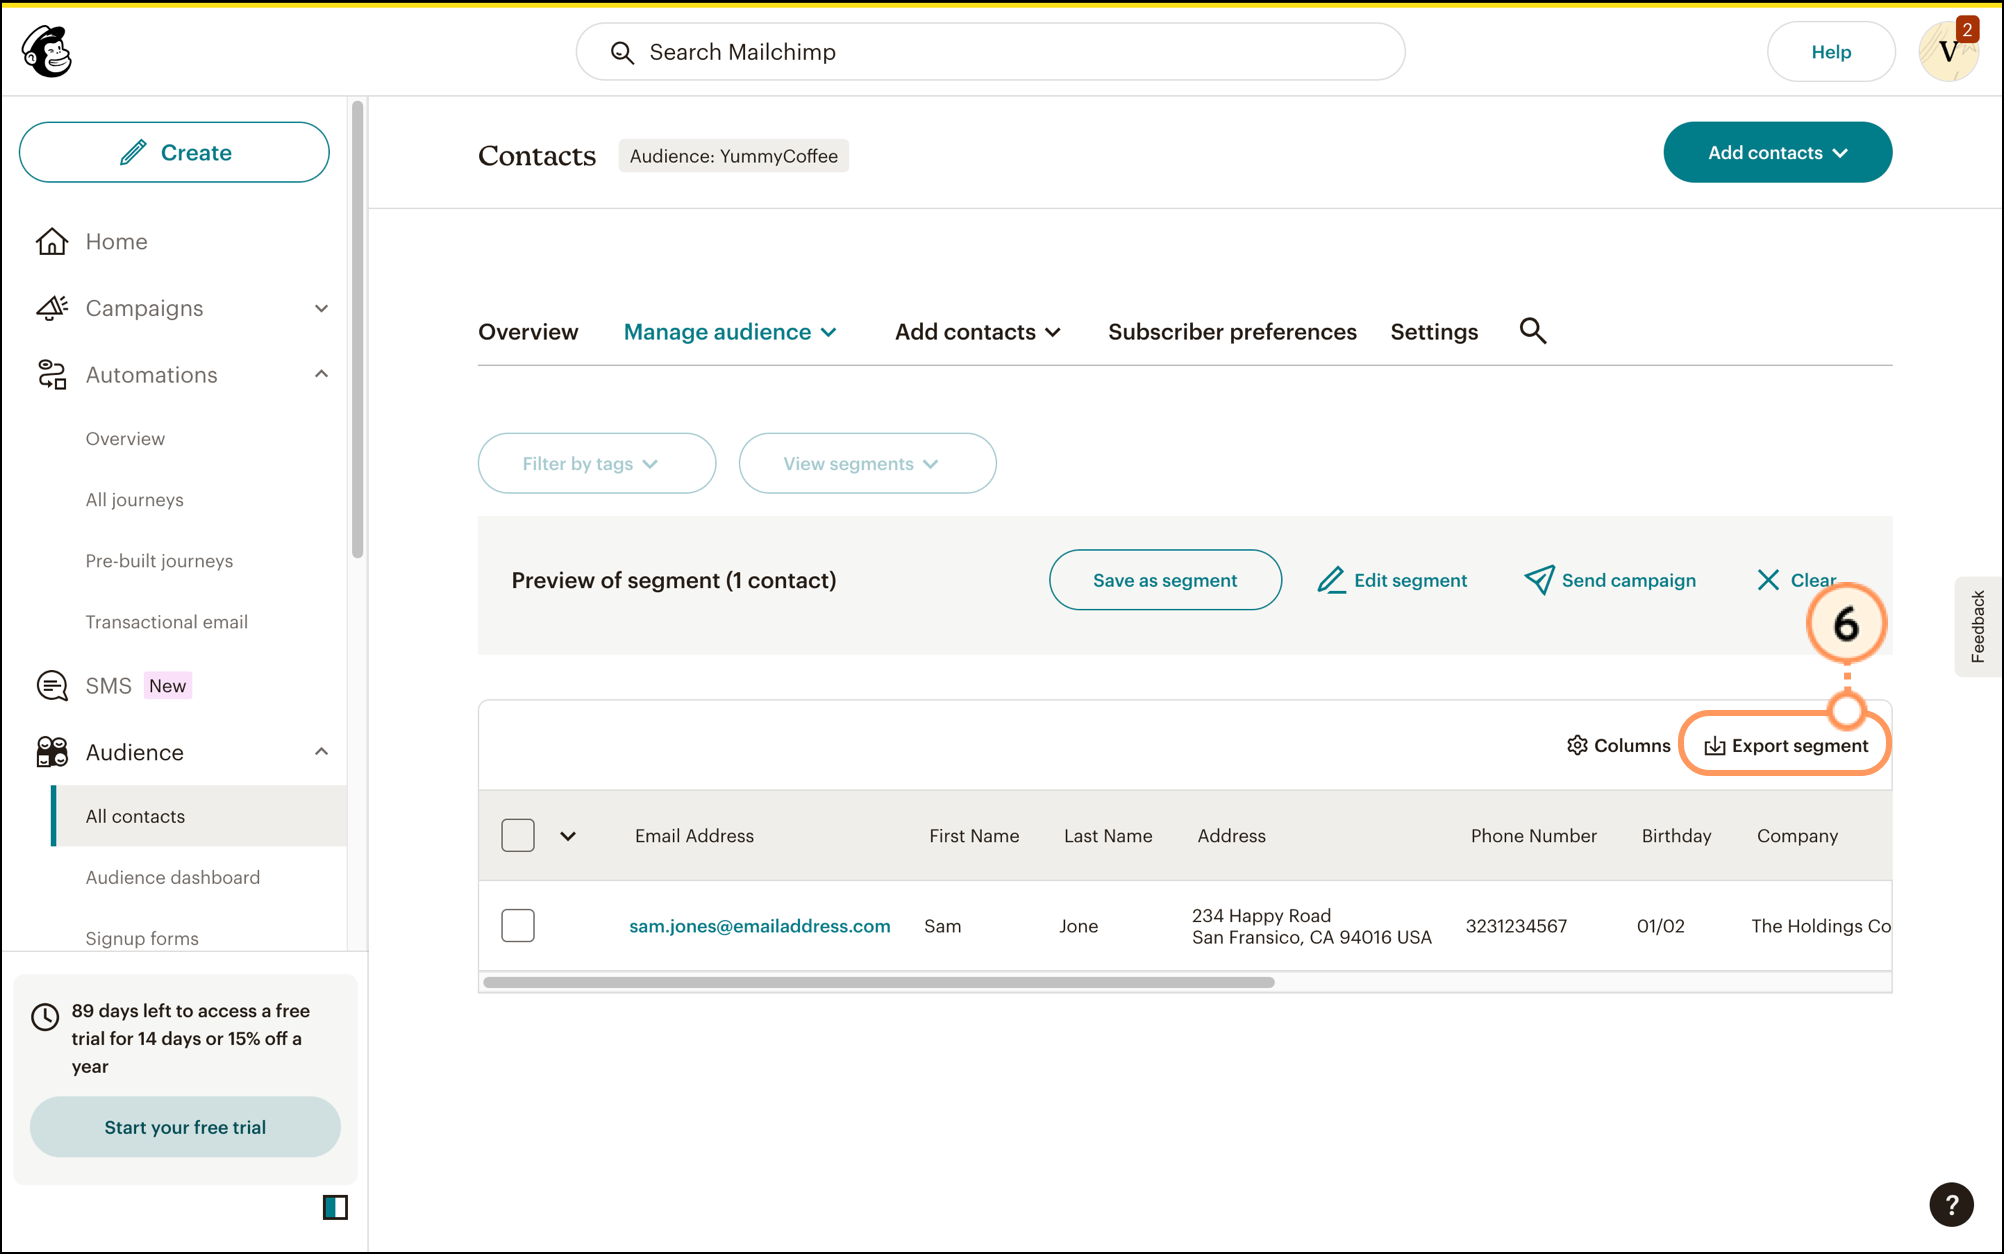Open the Subscriber preferences tab
The image size is (2004, 1254).
click(1232, 332)
